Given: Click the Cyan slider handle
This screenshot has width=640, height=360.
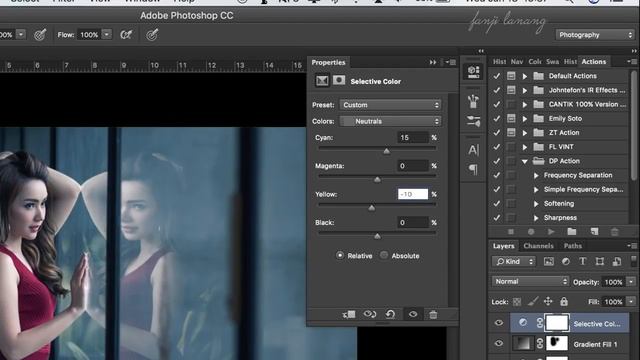Looking at the screenshot, I should coord(386,151).
